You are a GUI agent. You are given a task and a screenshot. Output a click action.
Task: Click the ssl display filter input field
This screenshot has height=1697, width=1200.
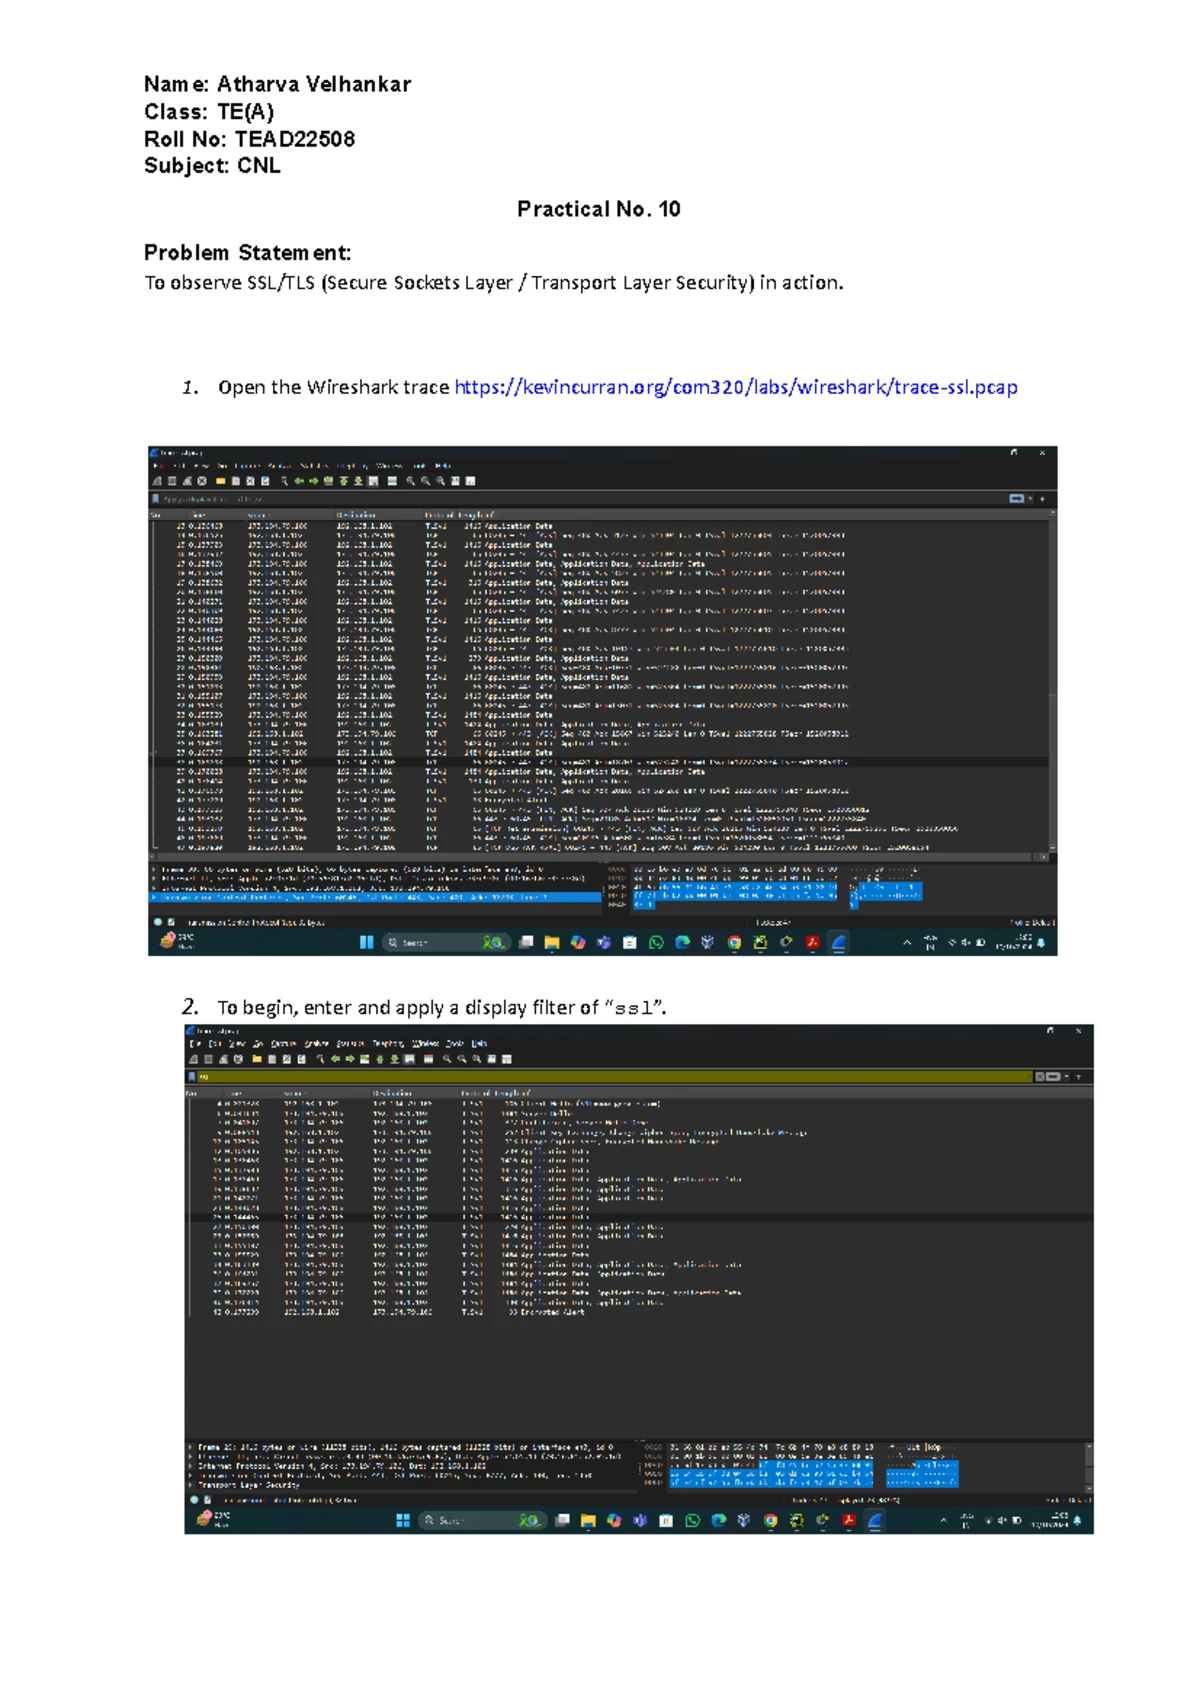pos(614,1077)
